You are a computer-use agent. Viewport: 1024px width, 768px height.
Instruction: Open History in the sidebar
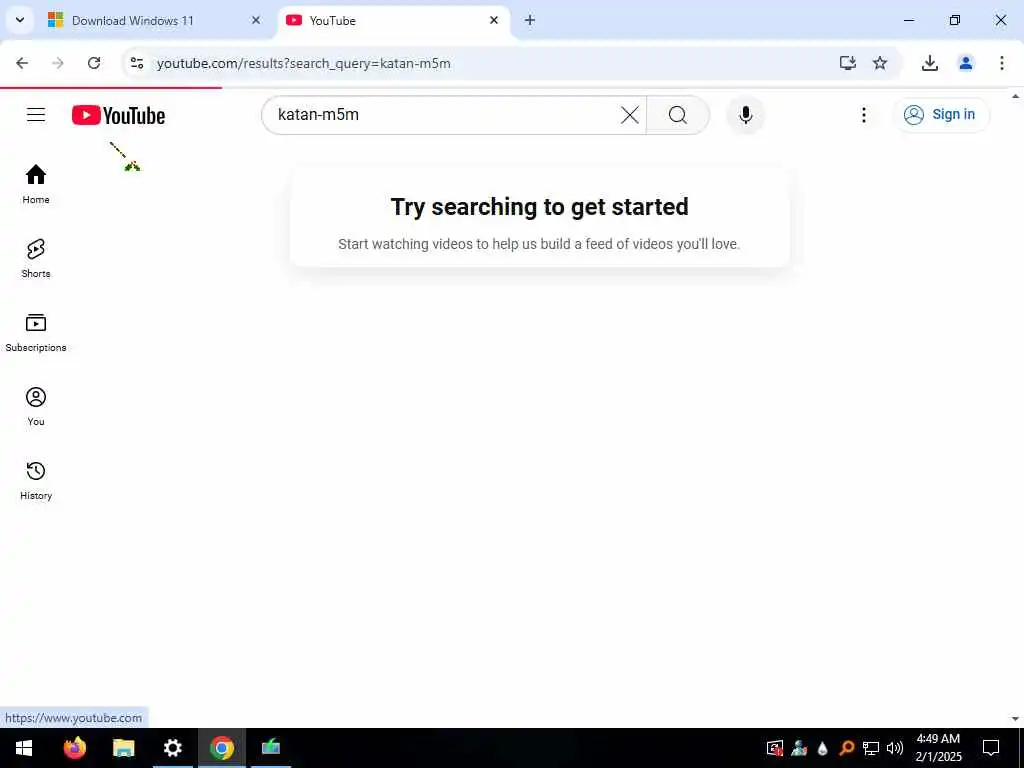pos(36,481)
